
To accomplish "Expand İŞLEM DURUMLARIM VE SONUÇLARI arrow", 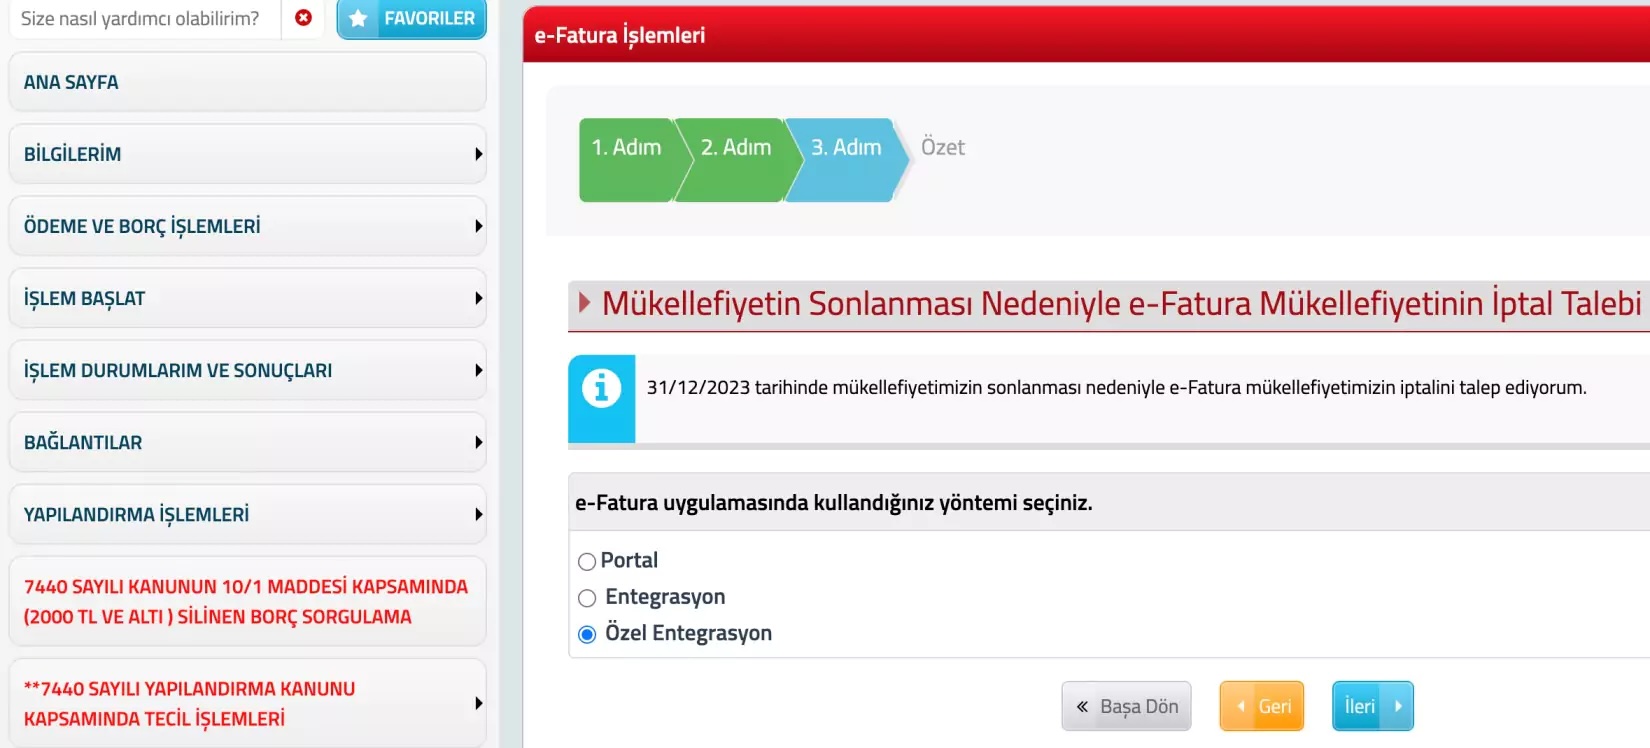I will click(x=479, y=370).
